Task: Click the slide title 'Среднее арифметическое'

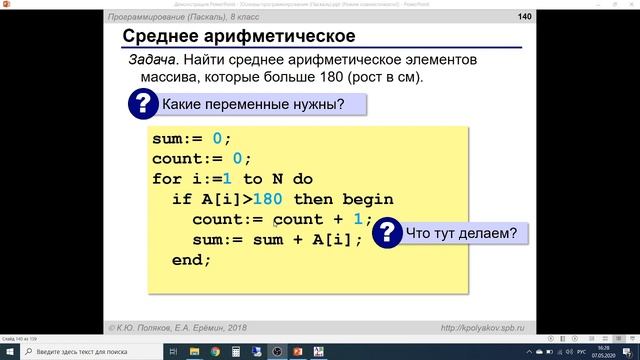Action: point(239,36)
